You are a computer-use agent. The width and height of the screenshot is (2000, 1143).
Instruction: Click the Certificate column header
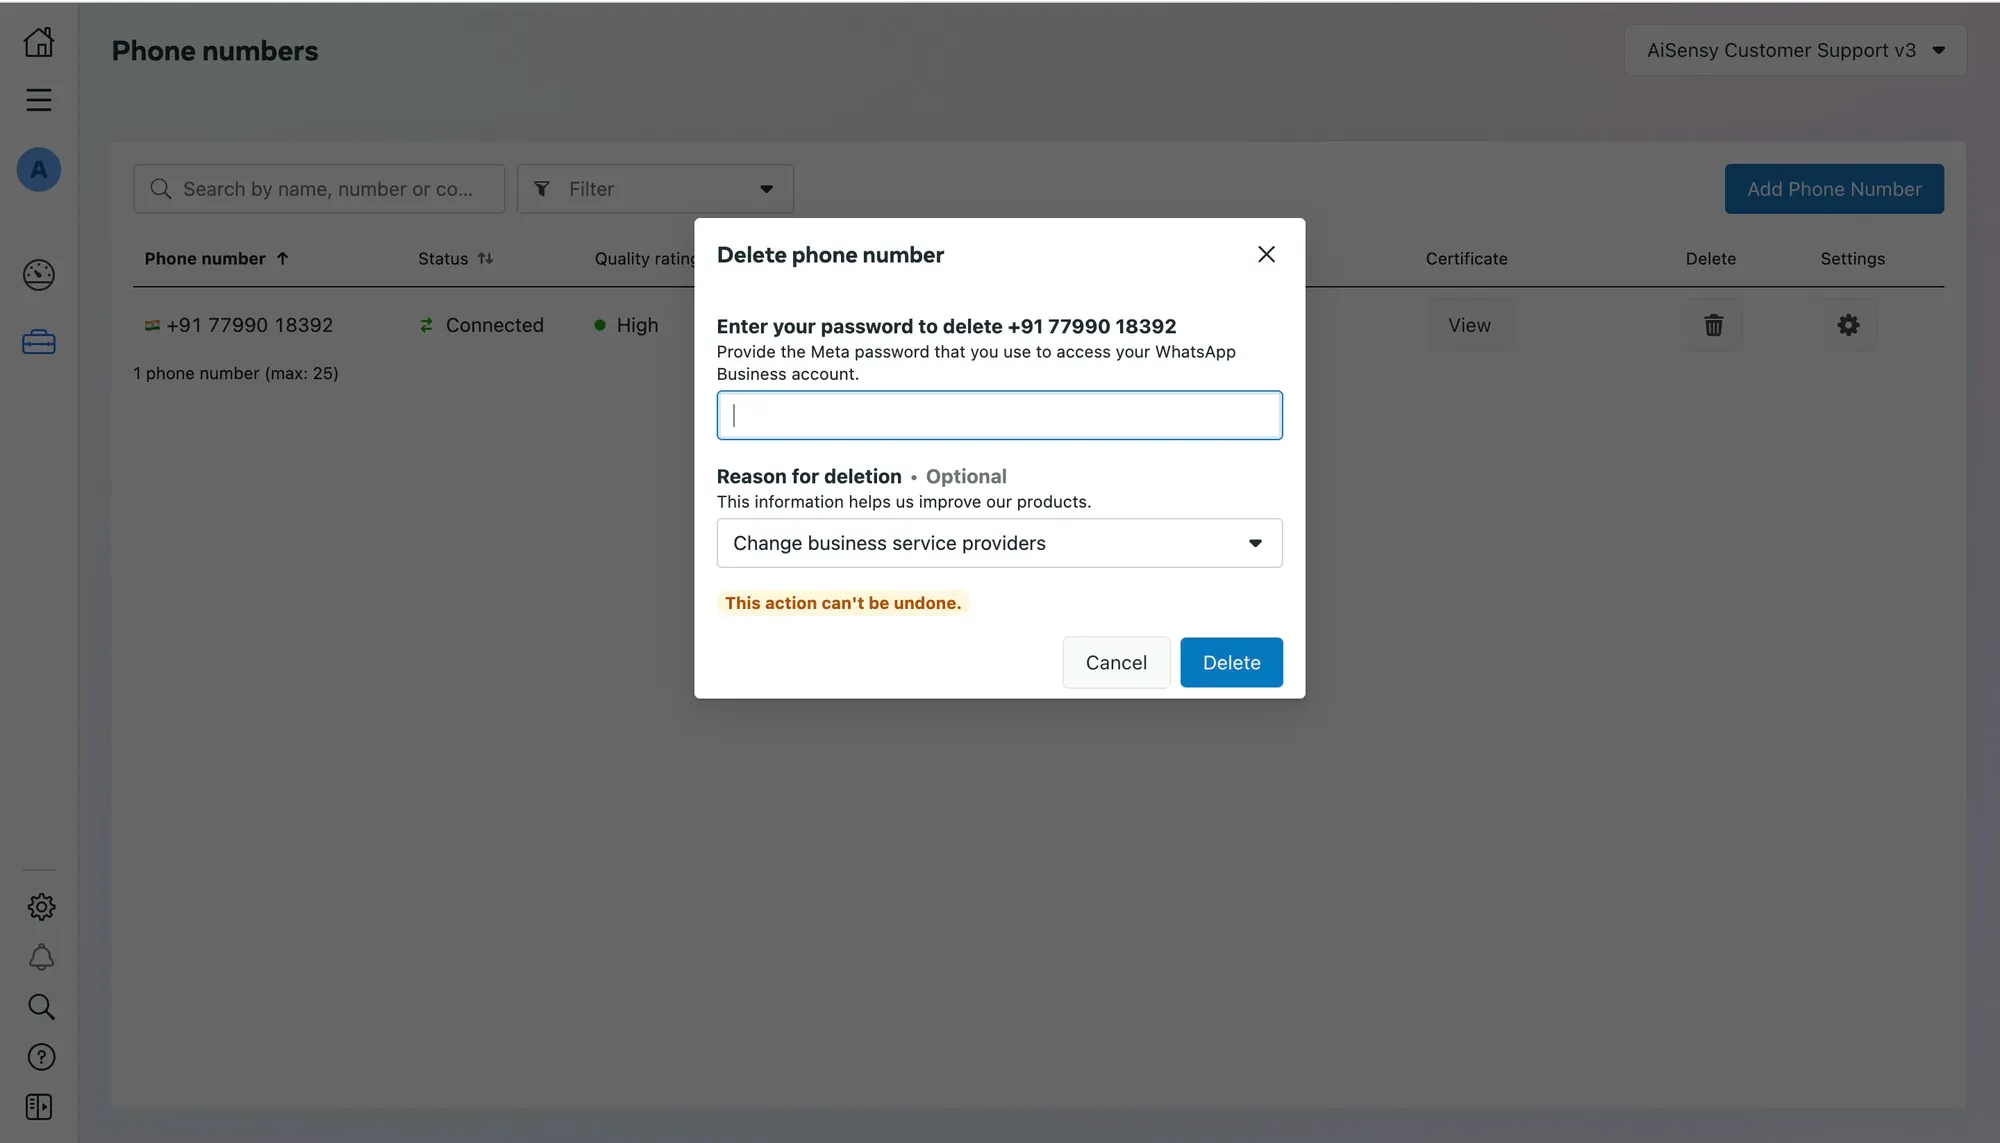click(x=1466, y=258)
